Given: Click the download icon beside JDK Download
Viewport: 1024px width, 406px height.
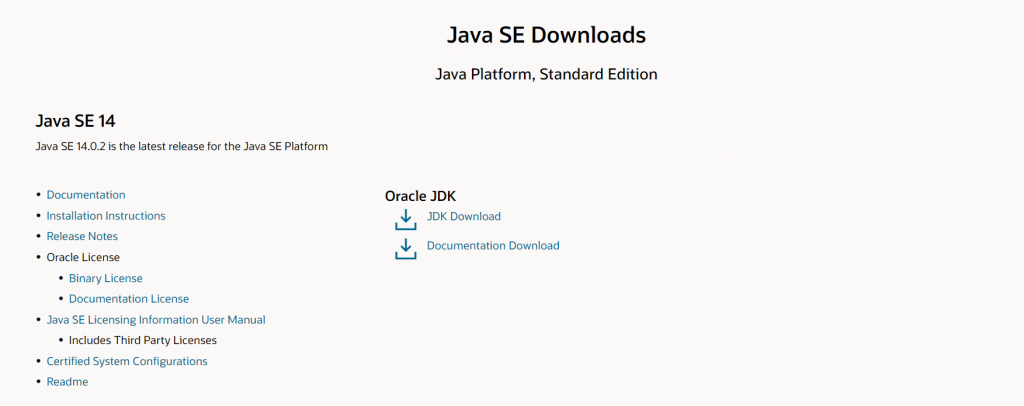Looking at the screenshot, I should (x=406, y=219).
